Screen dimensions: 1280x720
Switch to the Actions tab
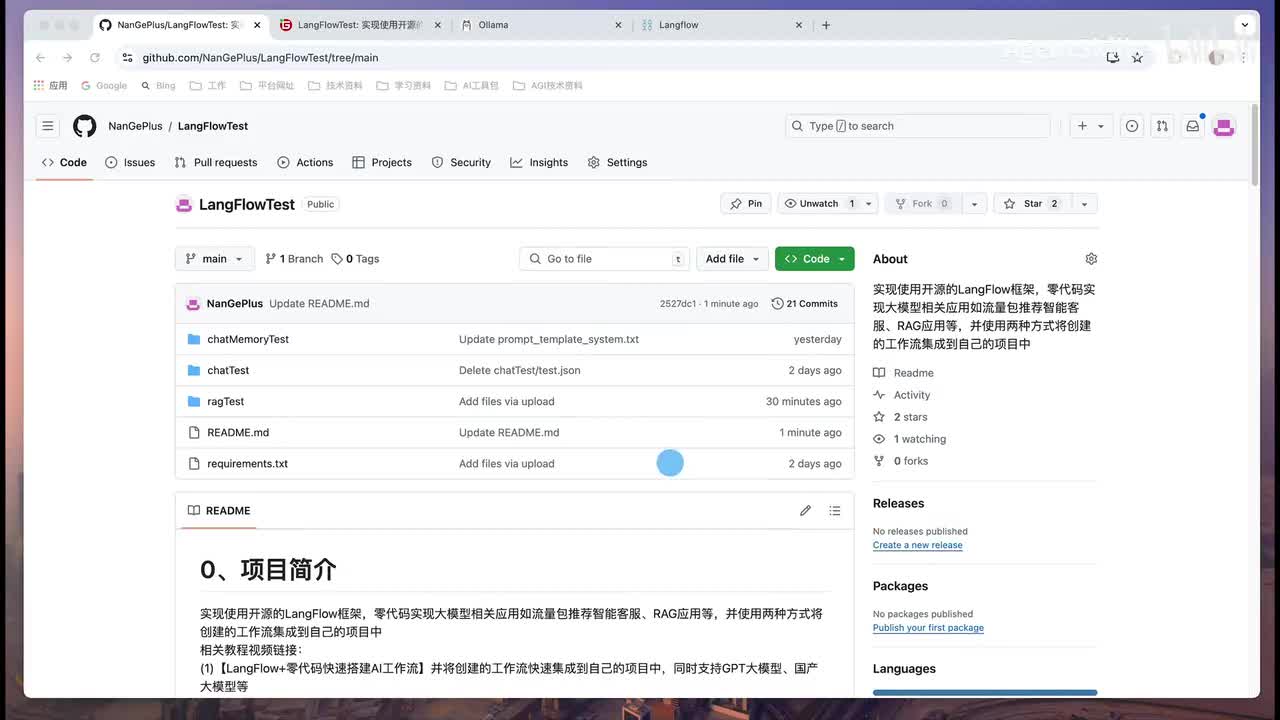(x=305, y=162)
